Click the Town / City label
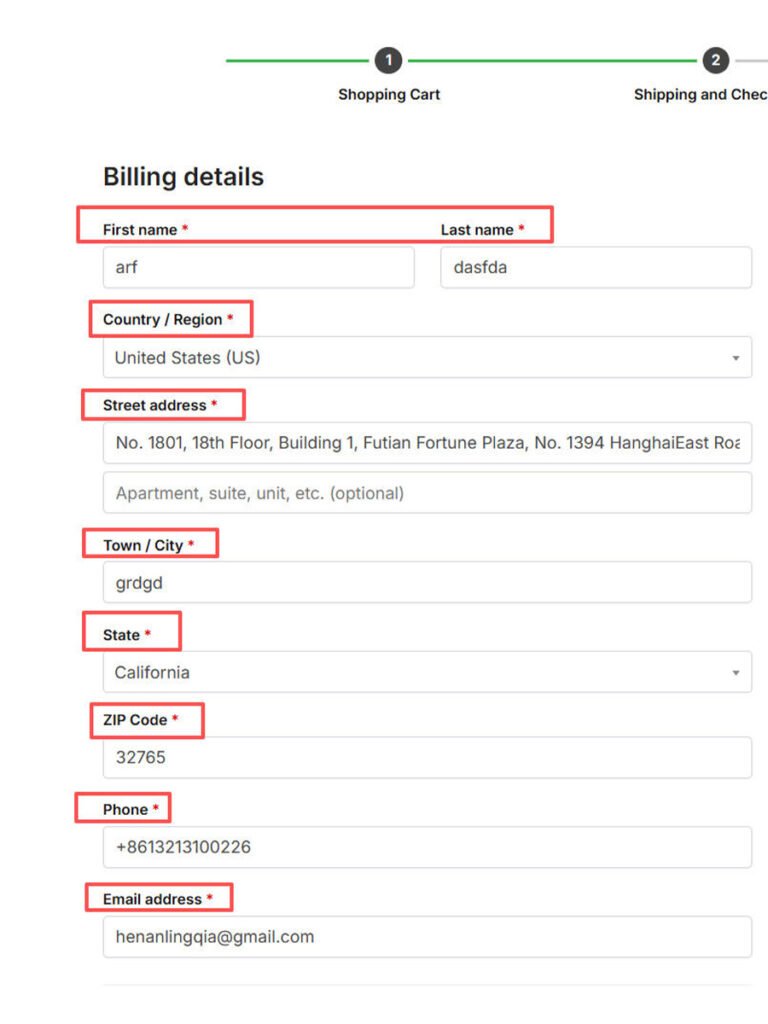The height and width of the screenshot is (1024, 768). coord(143,546)
